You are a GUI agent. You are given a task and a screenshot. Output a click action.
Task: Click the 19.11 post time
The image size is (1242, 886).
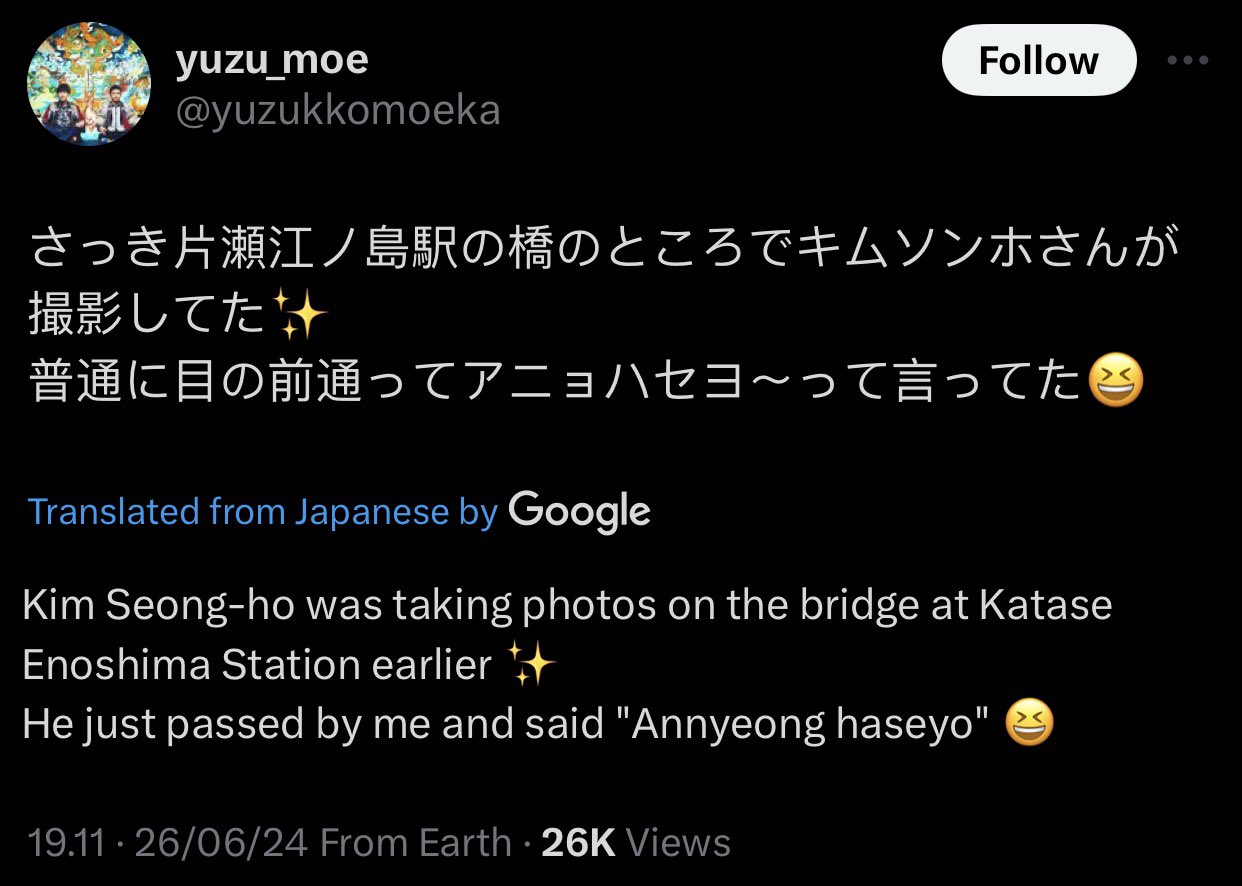[x=66, y=842]
